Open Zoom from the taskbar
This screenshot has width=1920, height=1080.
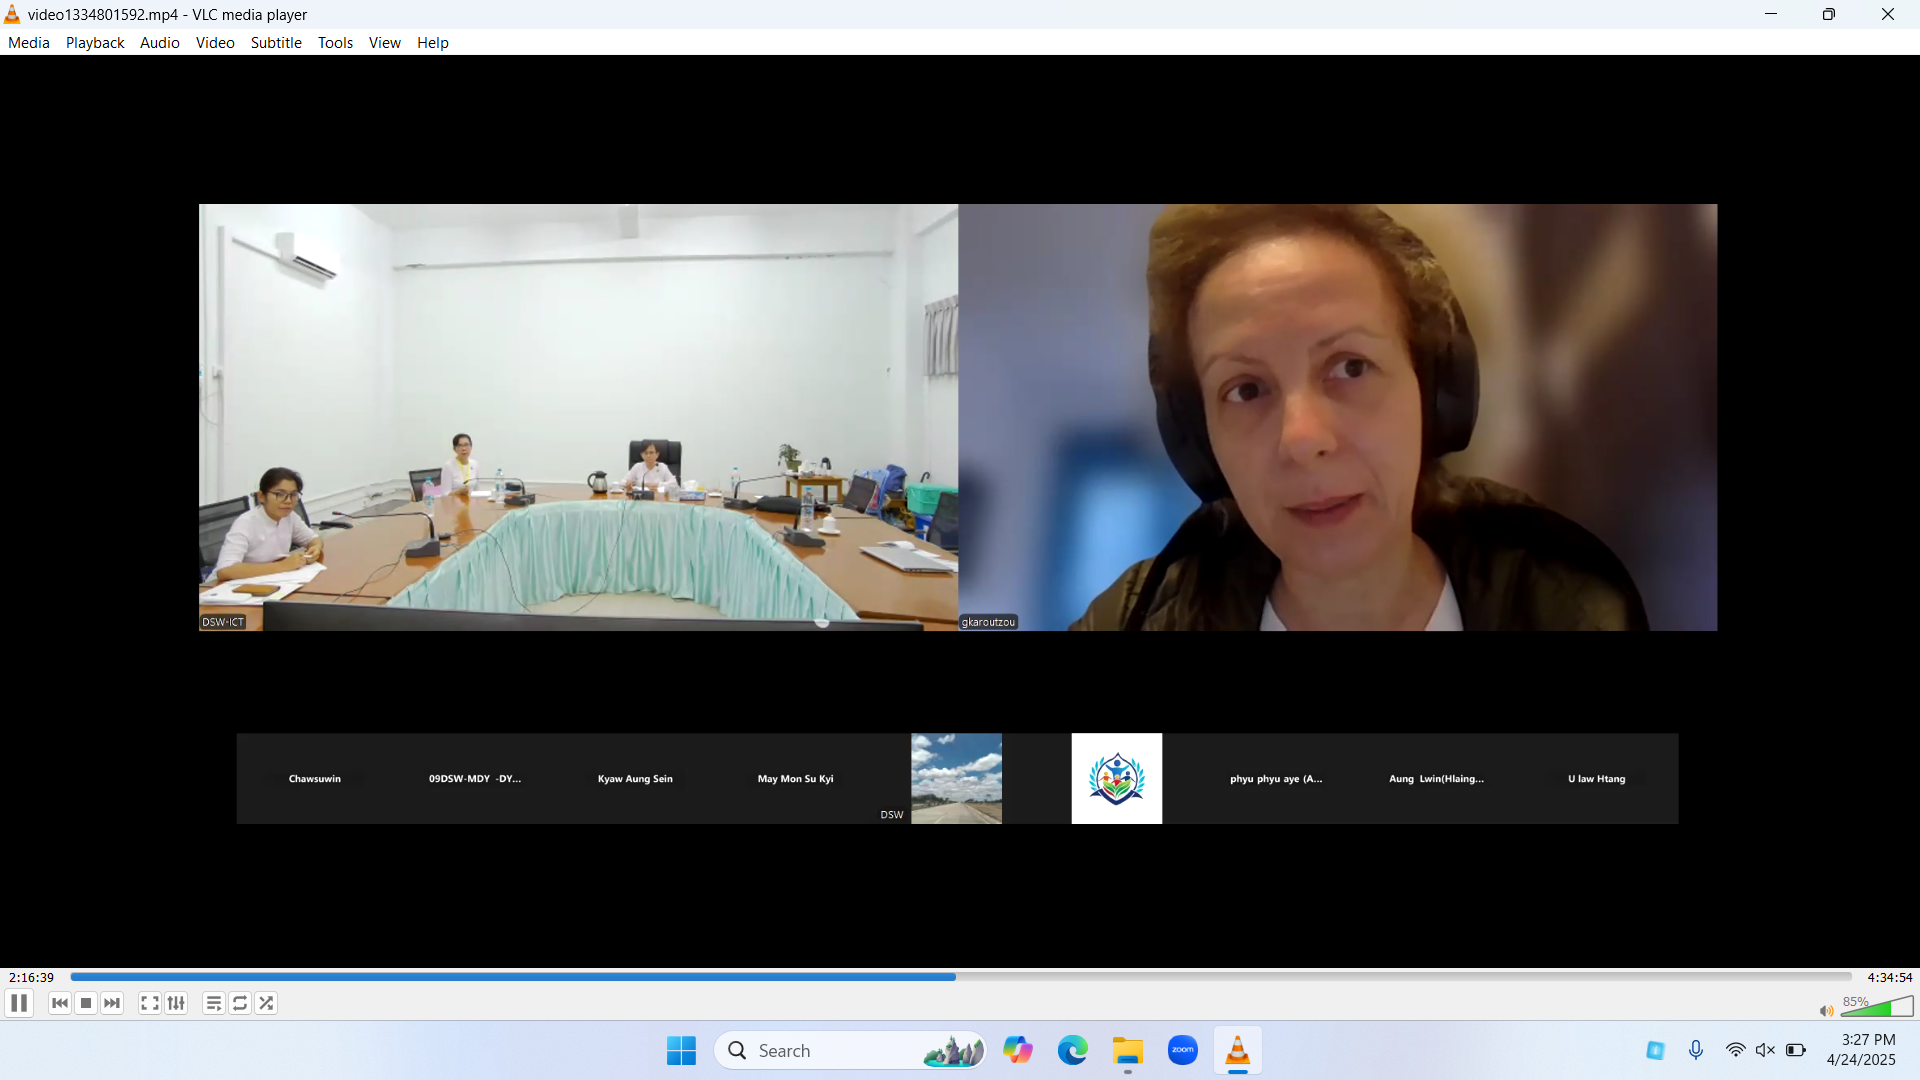click(1183, 1050)
